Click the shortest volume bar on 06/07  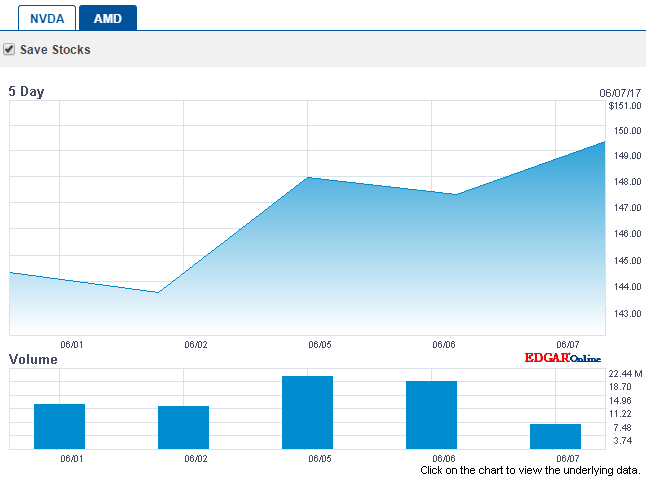(555, 436)
